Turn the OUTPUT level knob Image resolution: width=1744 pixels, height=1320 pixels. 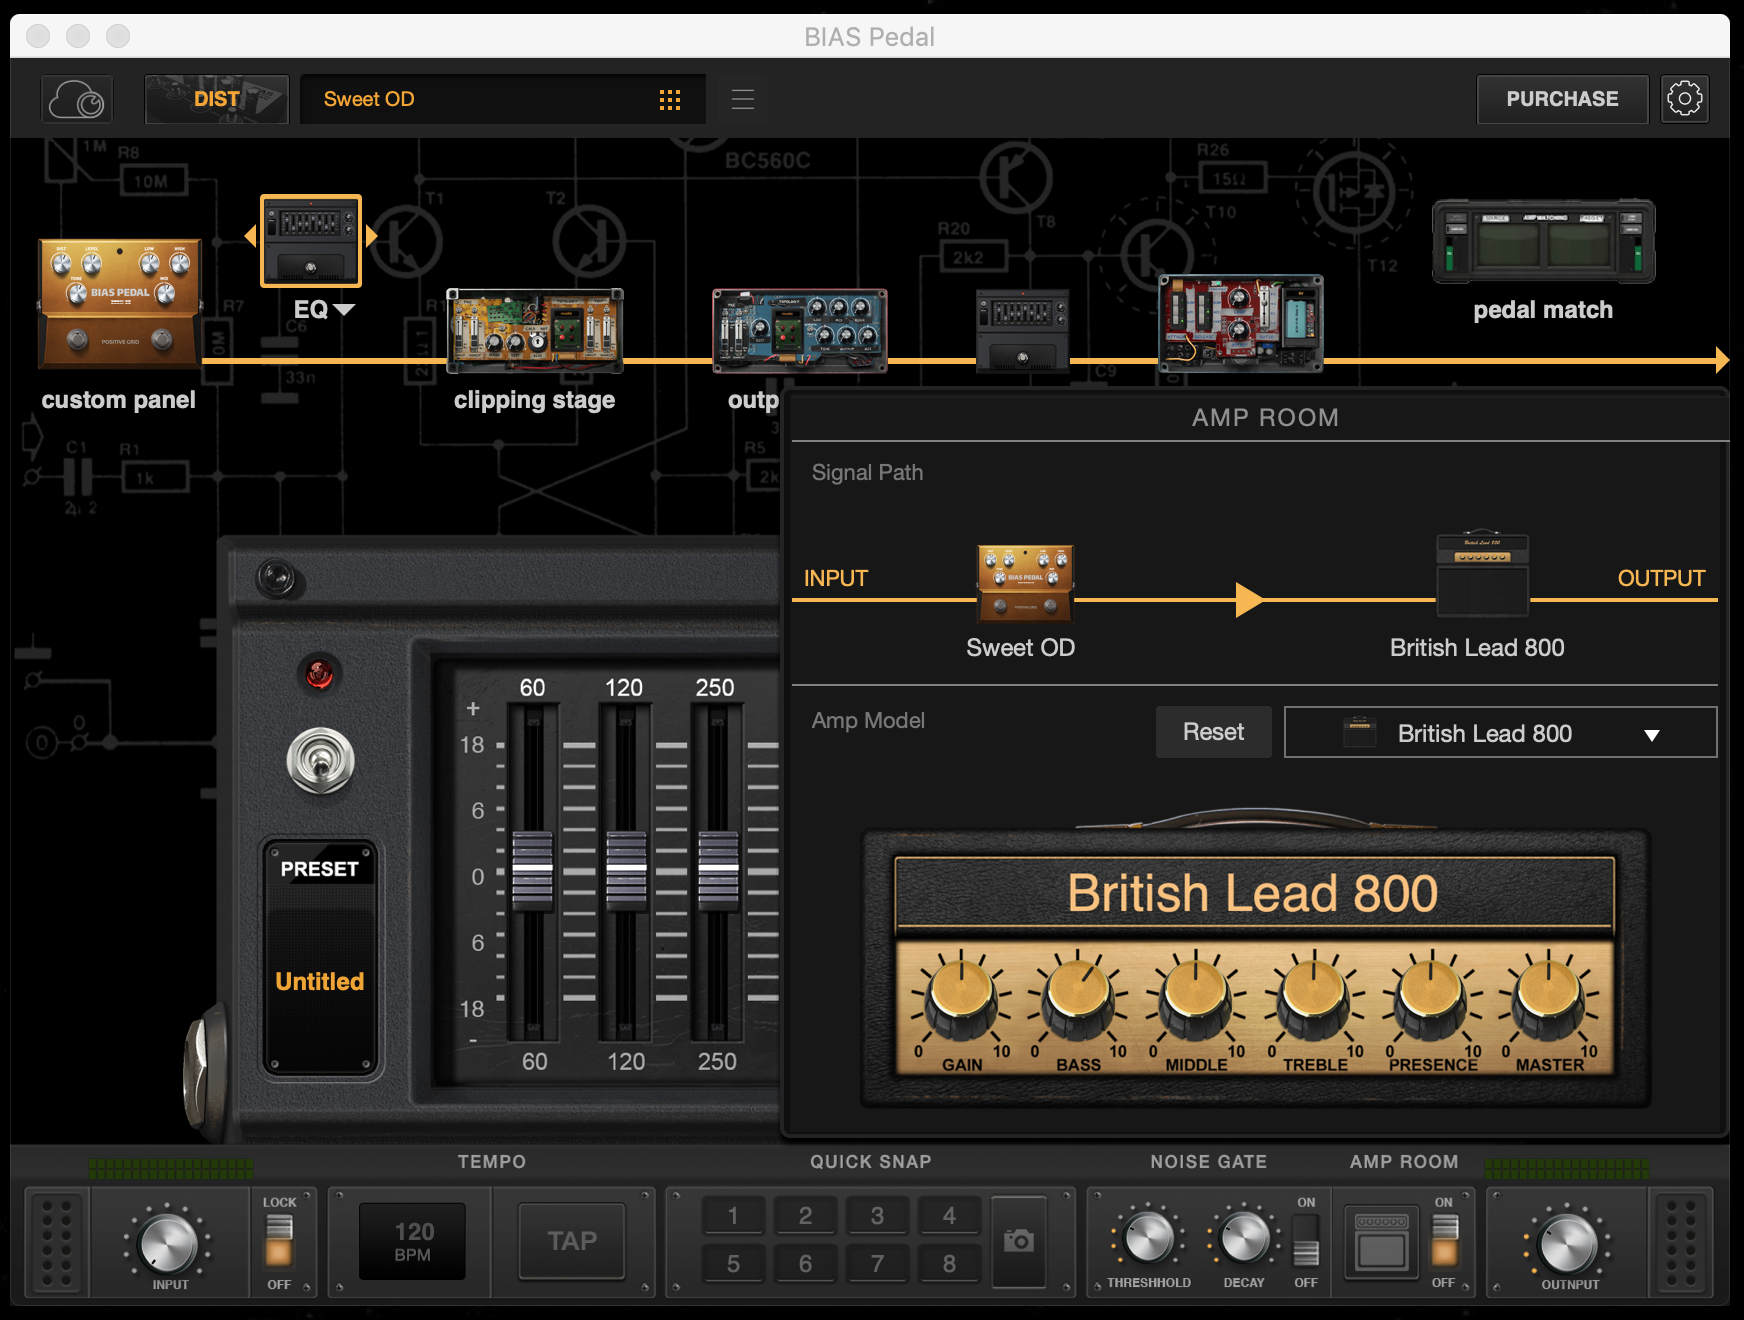(x=1568, y=1243)
